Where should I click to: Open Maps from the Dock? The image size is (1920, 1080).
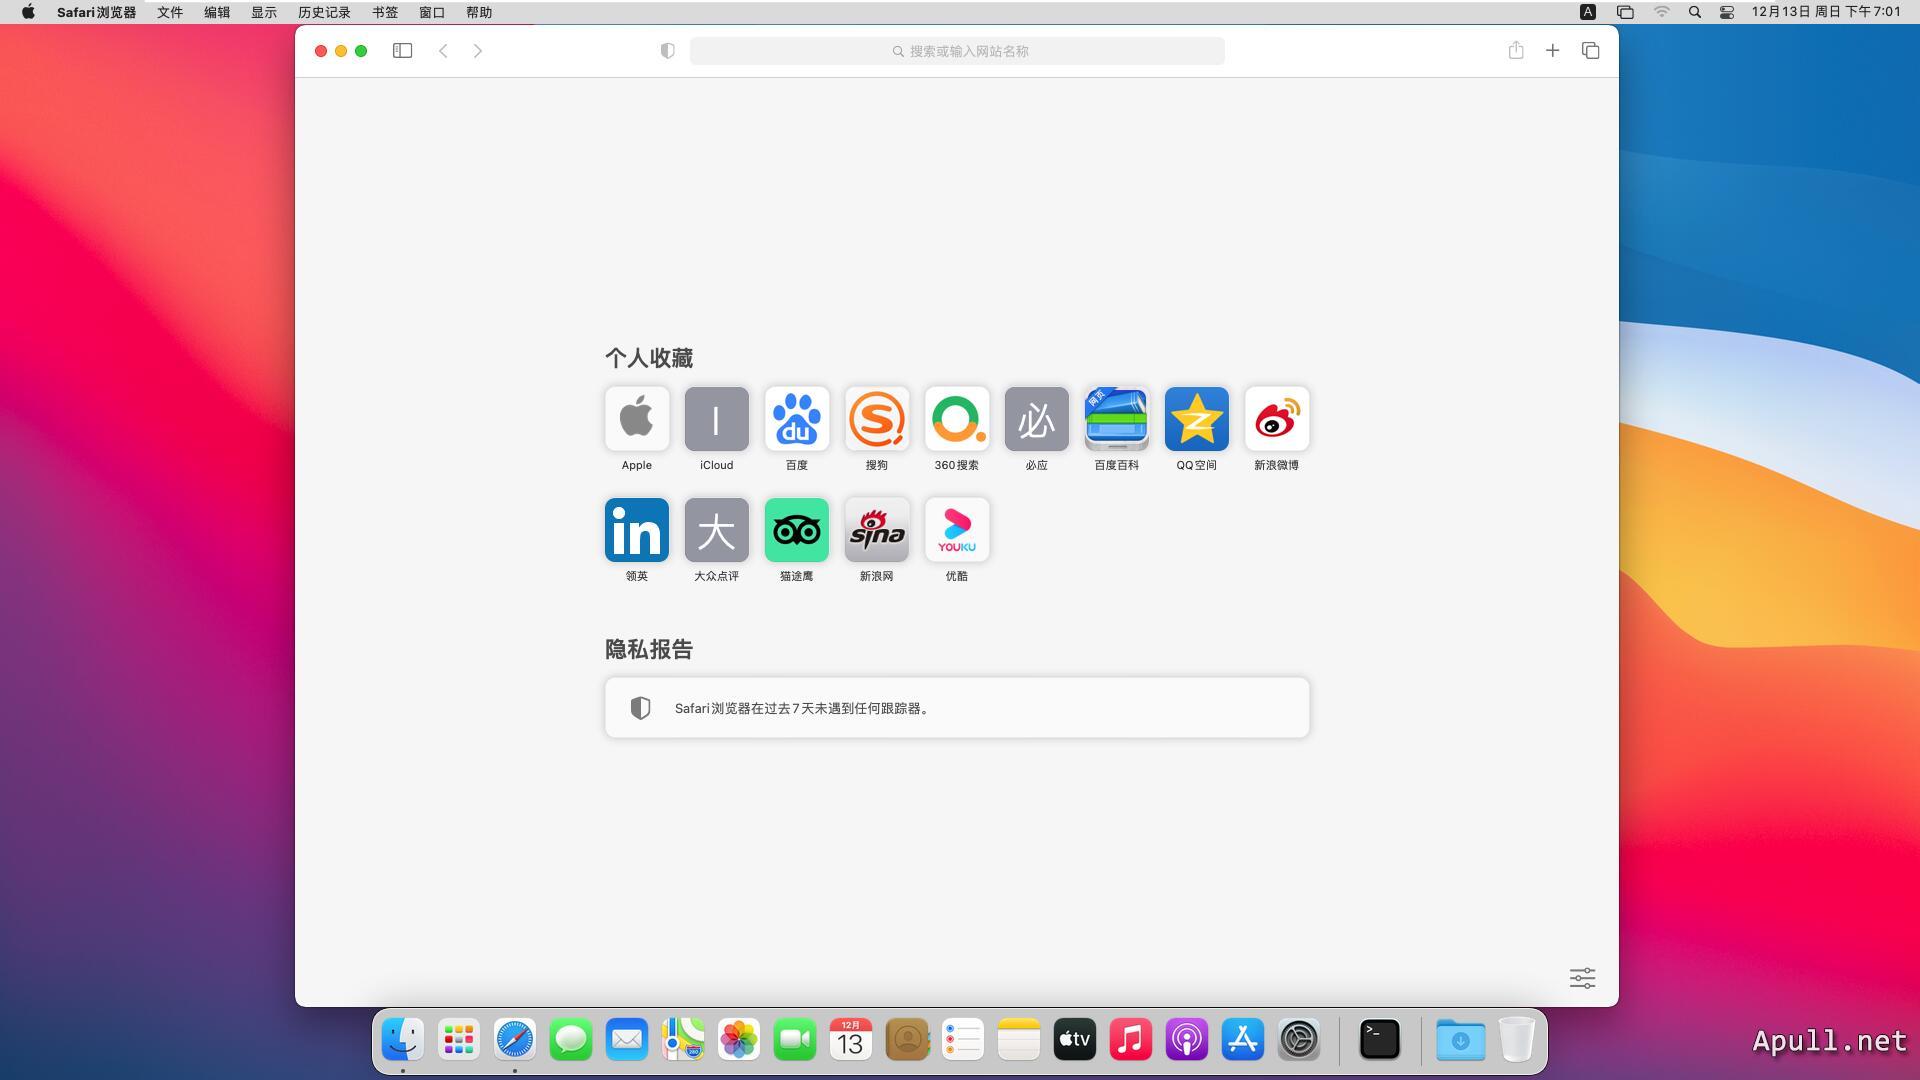(683, 1040)
